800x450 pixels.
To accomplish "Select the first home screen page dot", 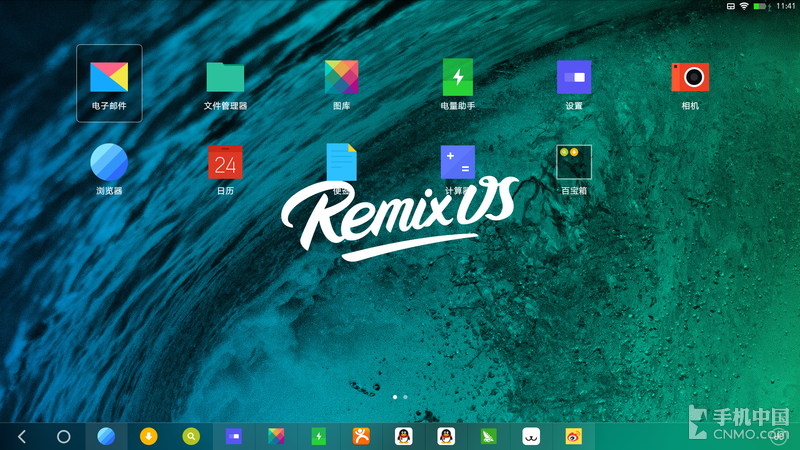I will click(395, 397).
